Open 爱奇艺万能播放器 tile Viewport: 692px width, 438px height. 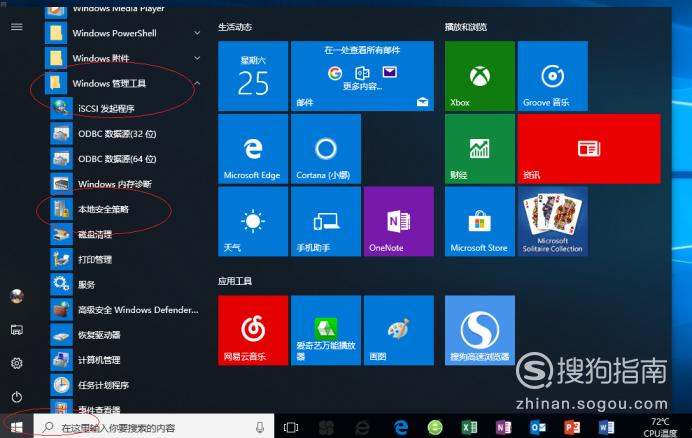[x=326, y=330]
